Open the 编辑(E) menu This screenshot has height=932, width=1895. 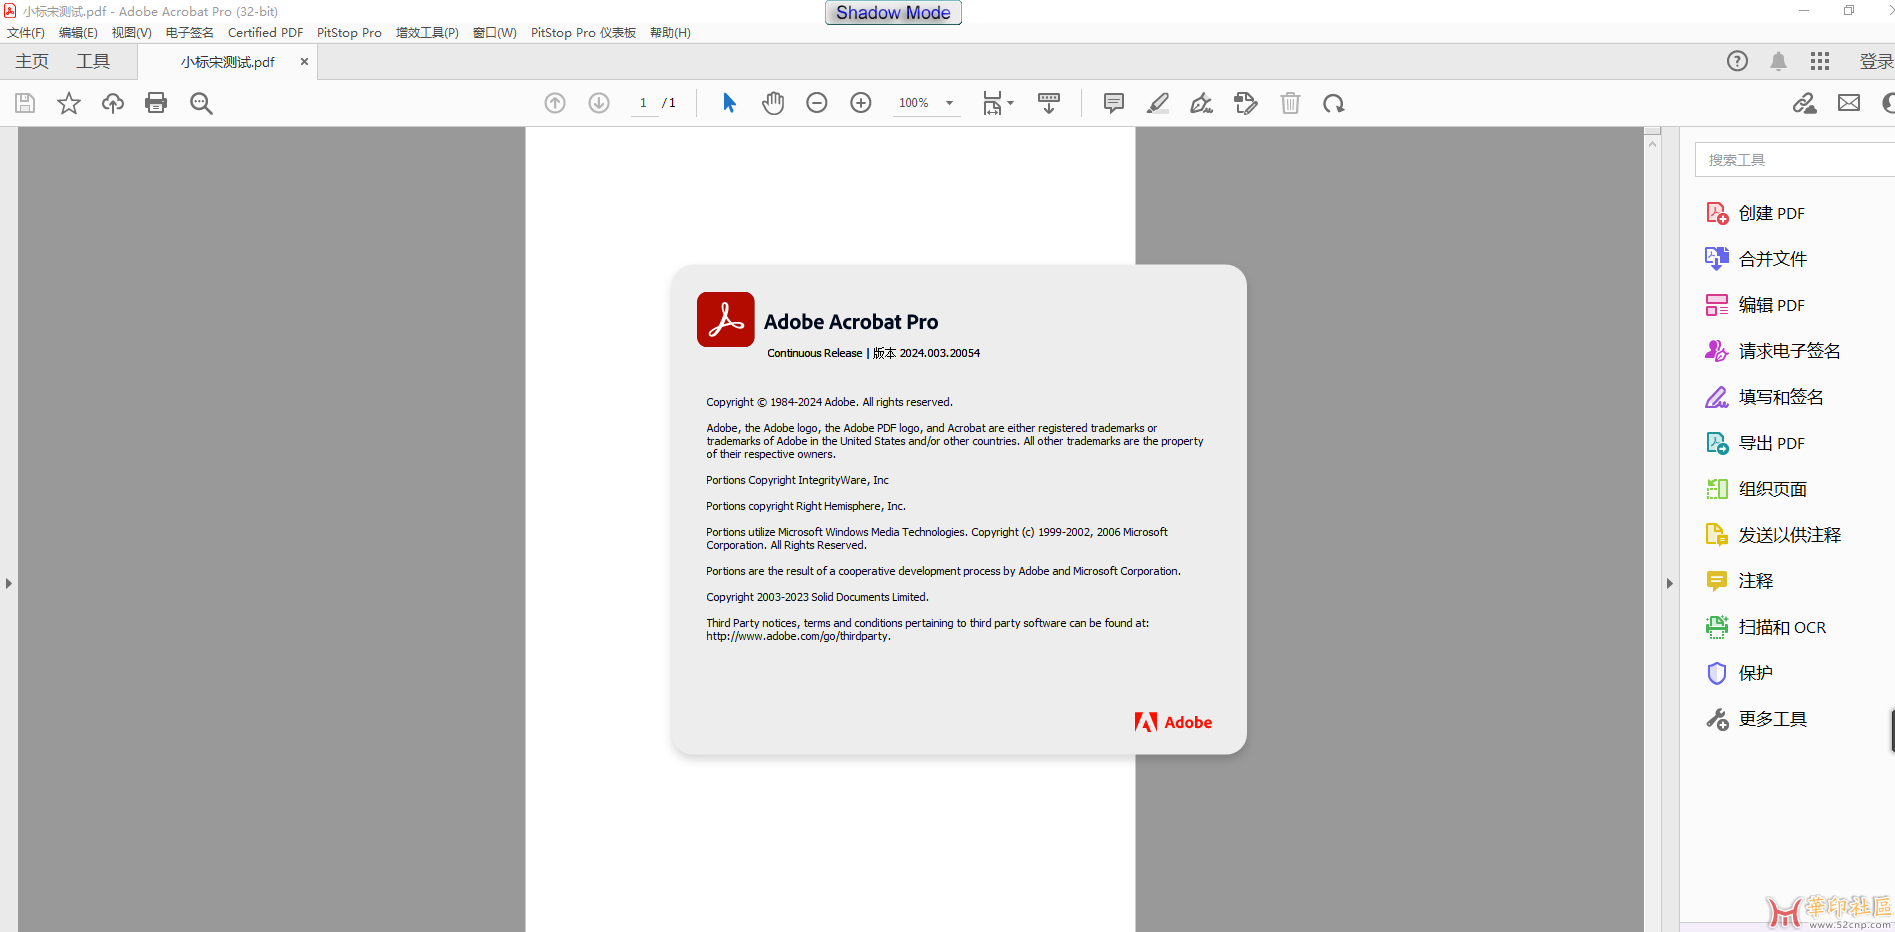[78, 33]
